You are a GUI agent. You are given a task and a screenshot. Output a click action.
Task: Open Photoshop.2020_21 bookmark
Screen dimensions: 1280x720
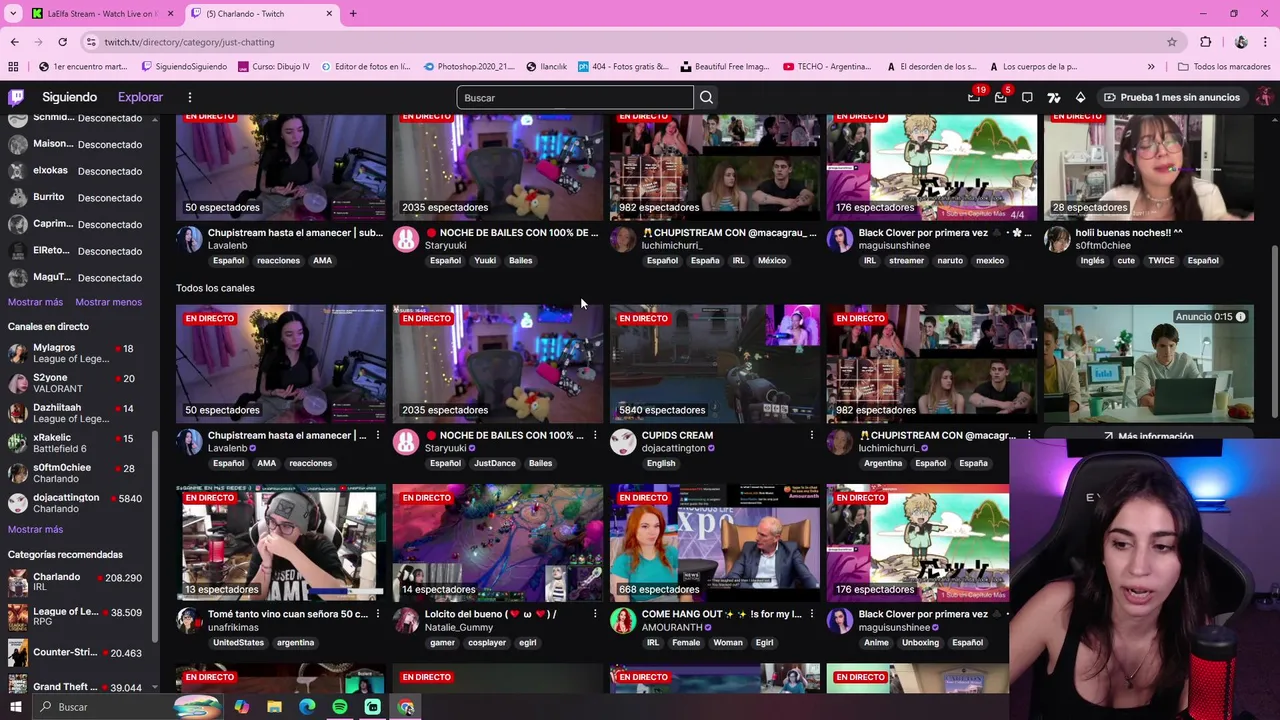469,67
